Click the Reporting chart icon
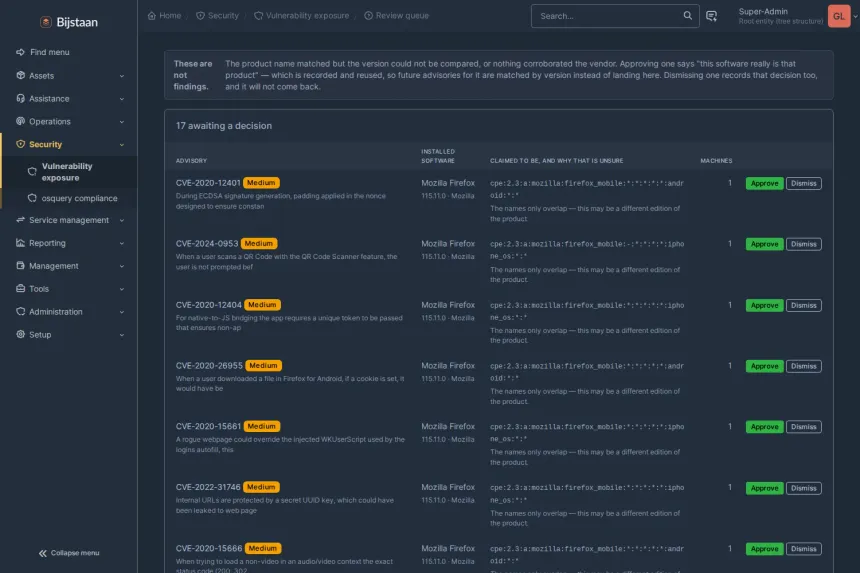Image resolution: width=860 pixels, height=573 pixels. (20, 243)
